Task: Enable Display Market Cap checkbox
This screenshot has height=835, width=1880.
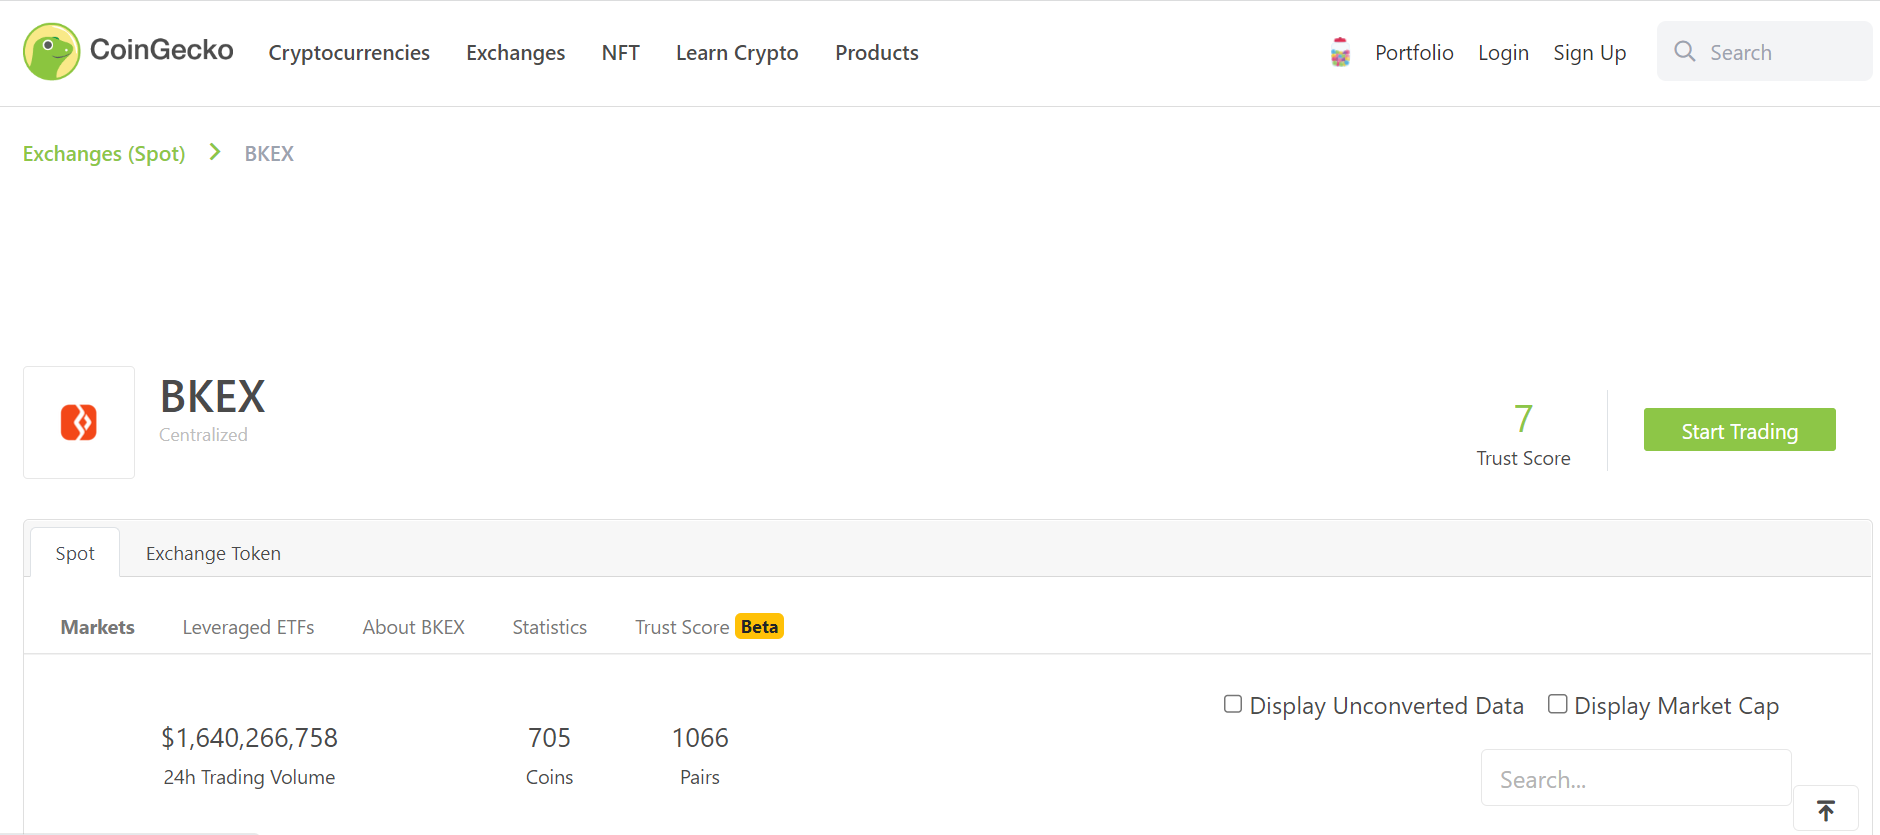Action: click(1558, 704)
